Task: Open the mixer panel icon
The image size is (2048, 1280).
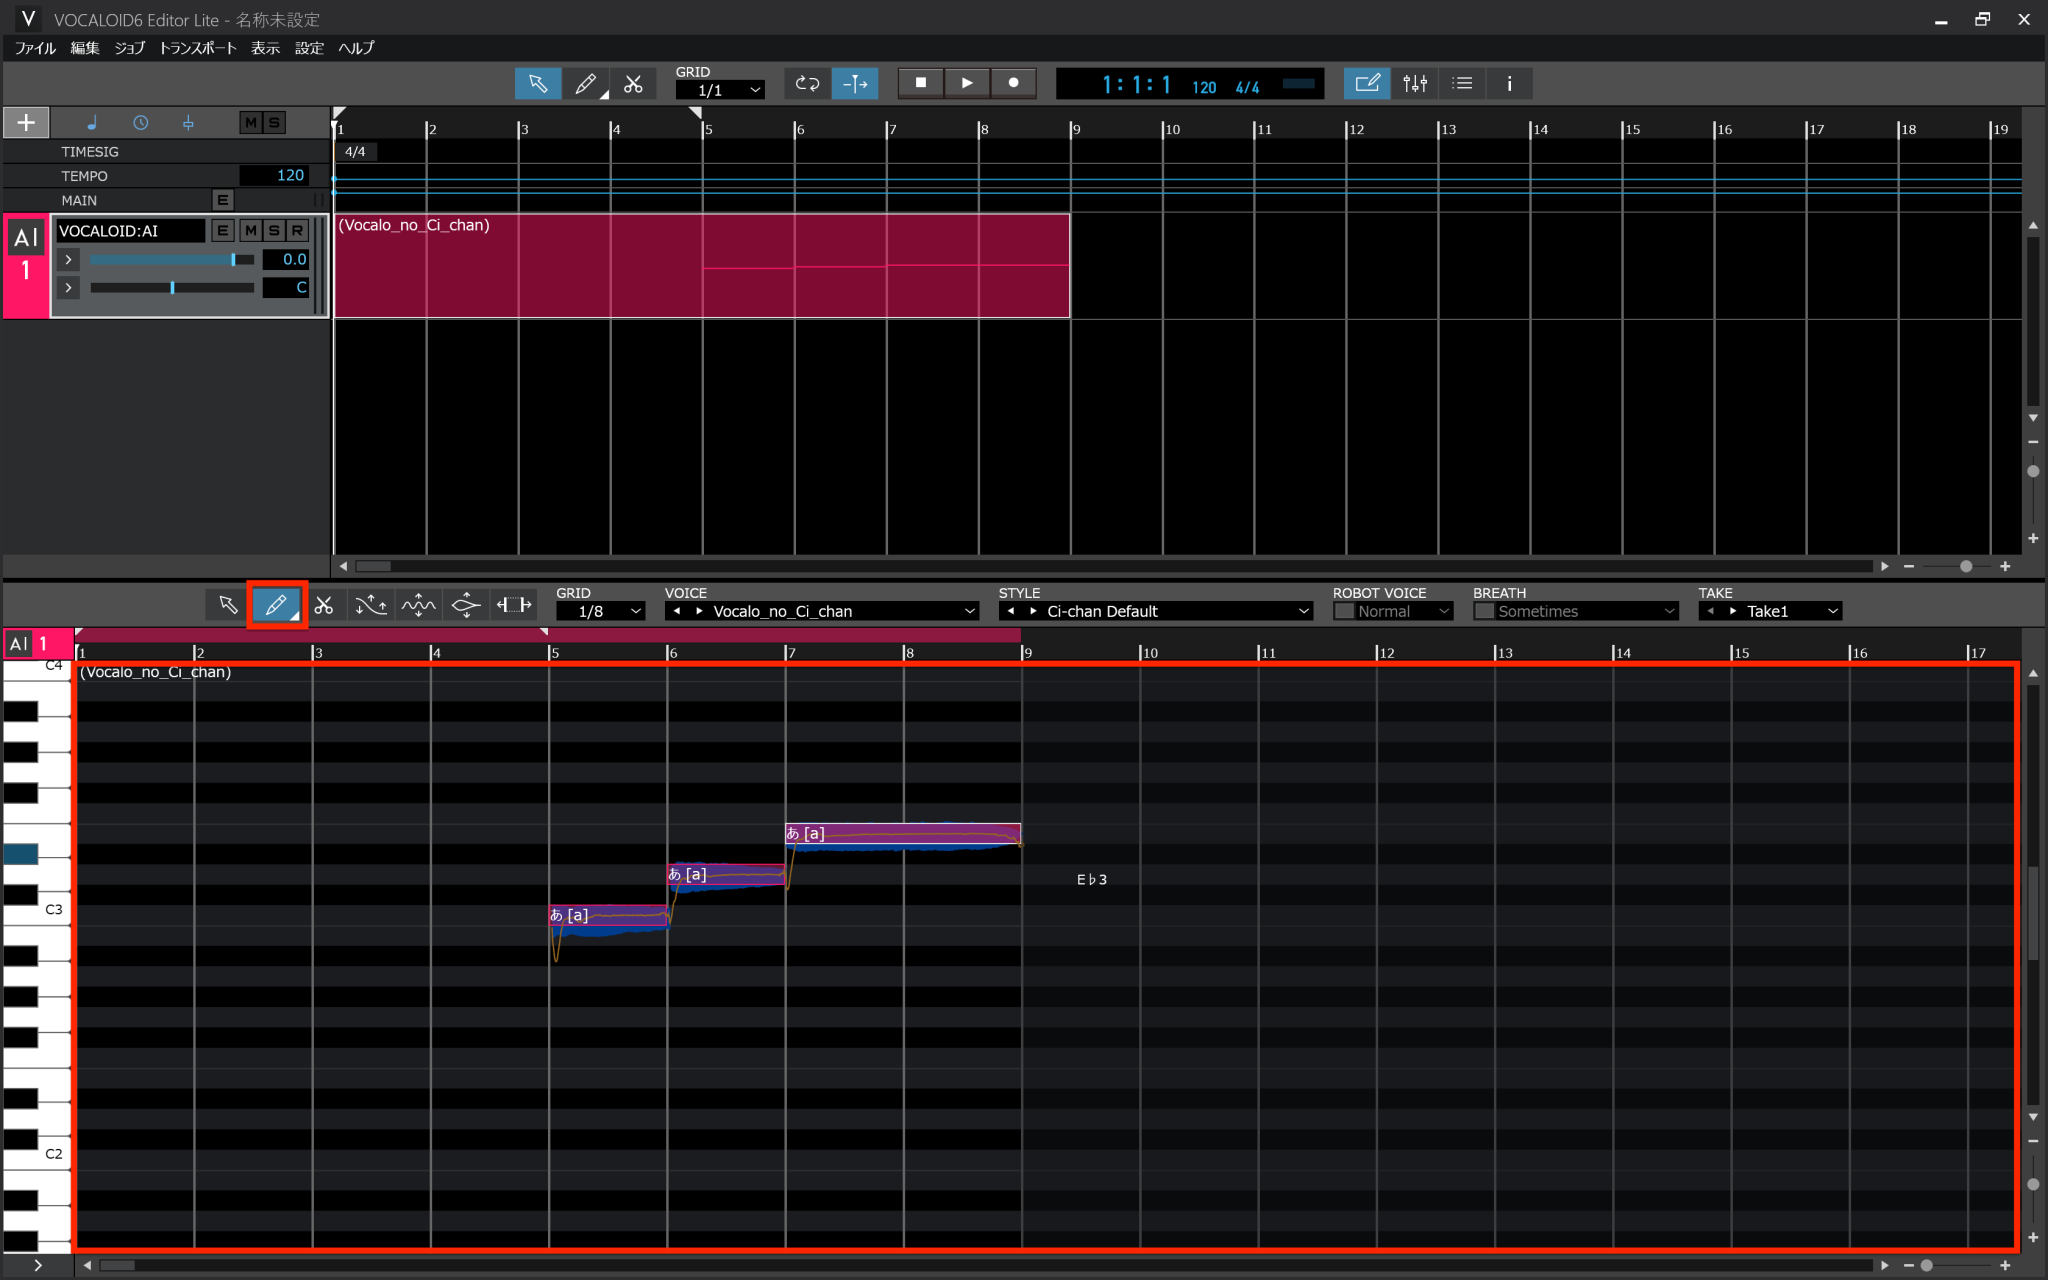Action: (x=1413, y=83)
